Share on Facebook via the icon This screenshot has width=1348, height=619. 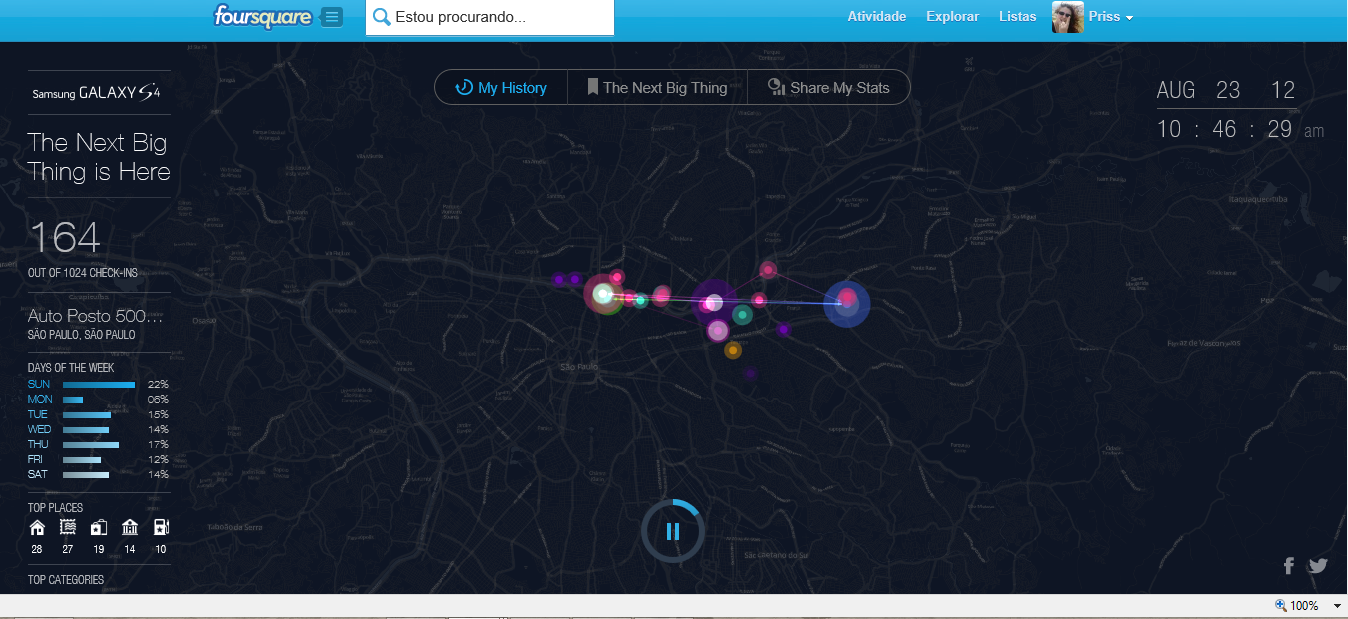[x=1289, y=566]
